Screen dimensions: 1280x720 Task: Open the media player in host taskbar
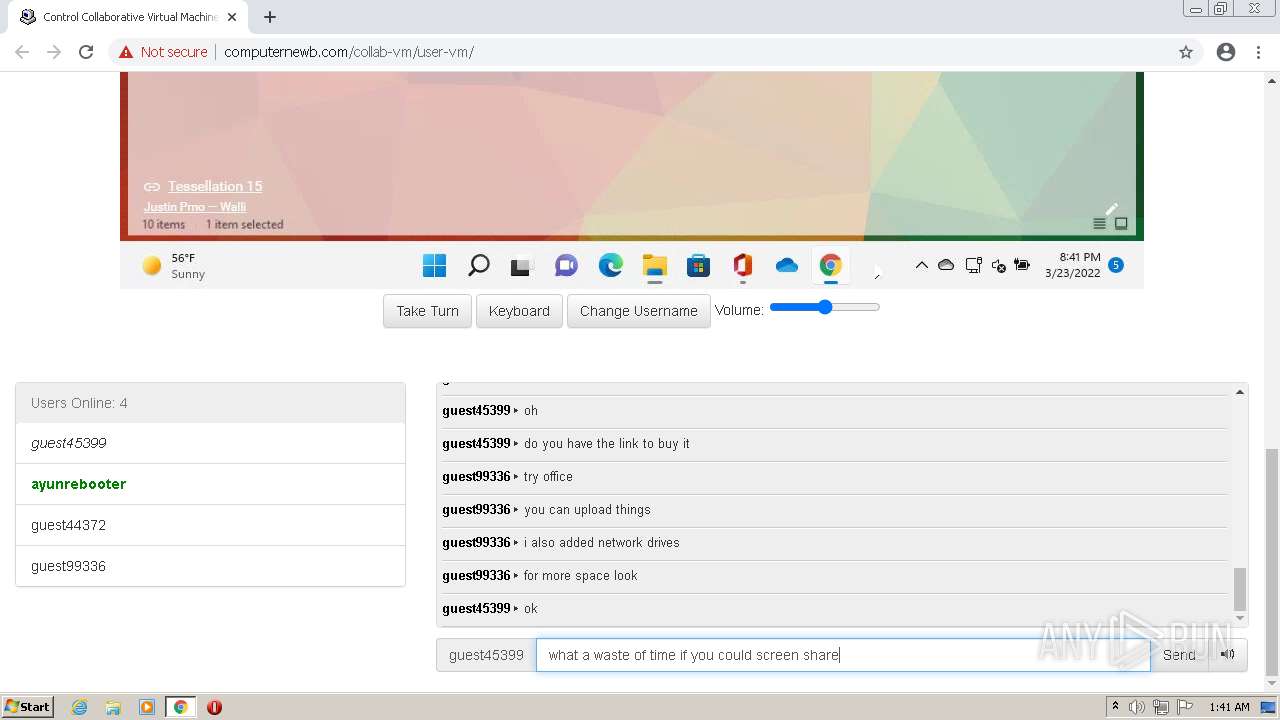pyautogui.click(x=147, y=707)
